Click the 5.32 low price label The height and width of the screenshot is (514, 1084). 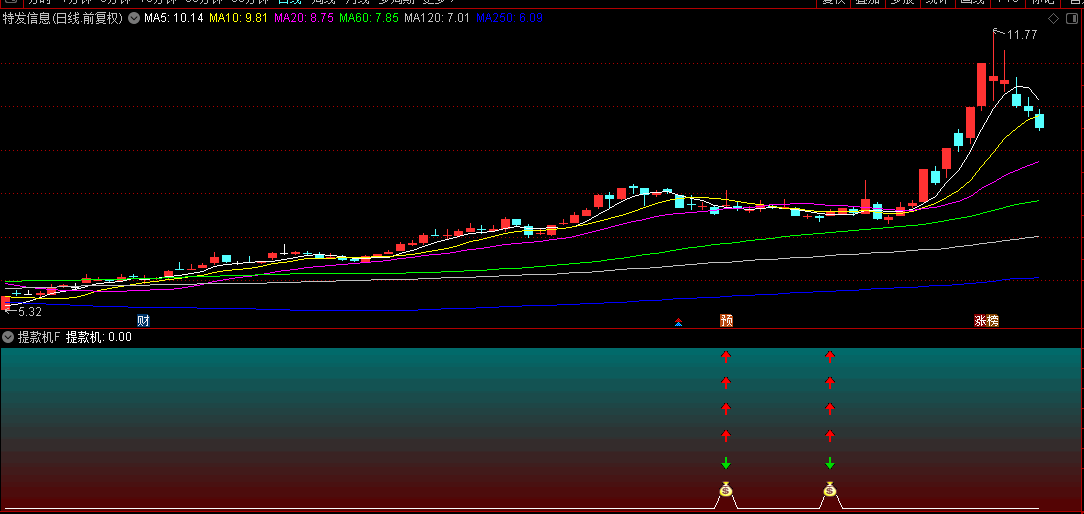[x=30, y=312]
